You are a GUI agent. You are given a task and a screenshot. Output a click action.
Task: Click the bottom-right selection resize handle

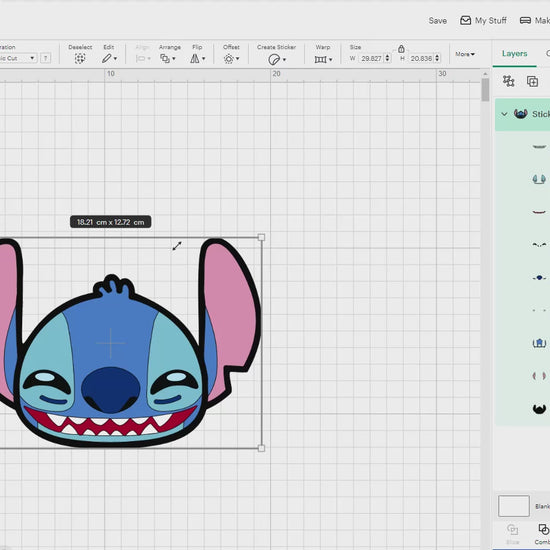261,448
